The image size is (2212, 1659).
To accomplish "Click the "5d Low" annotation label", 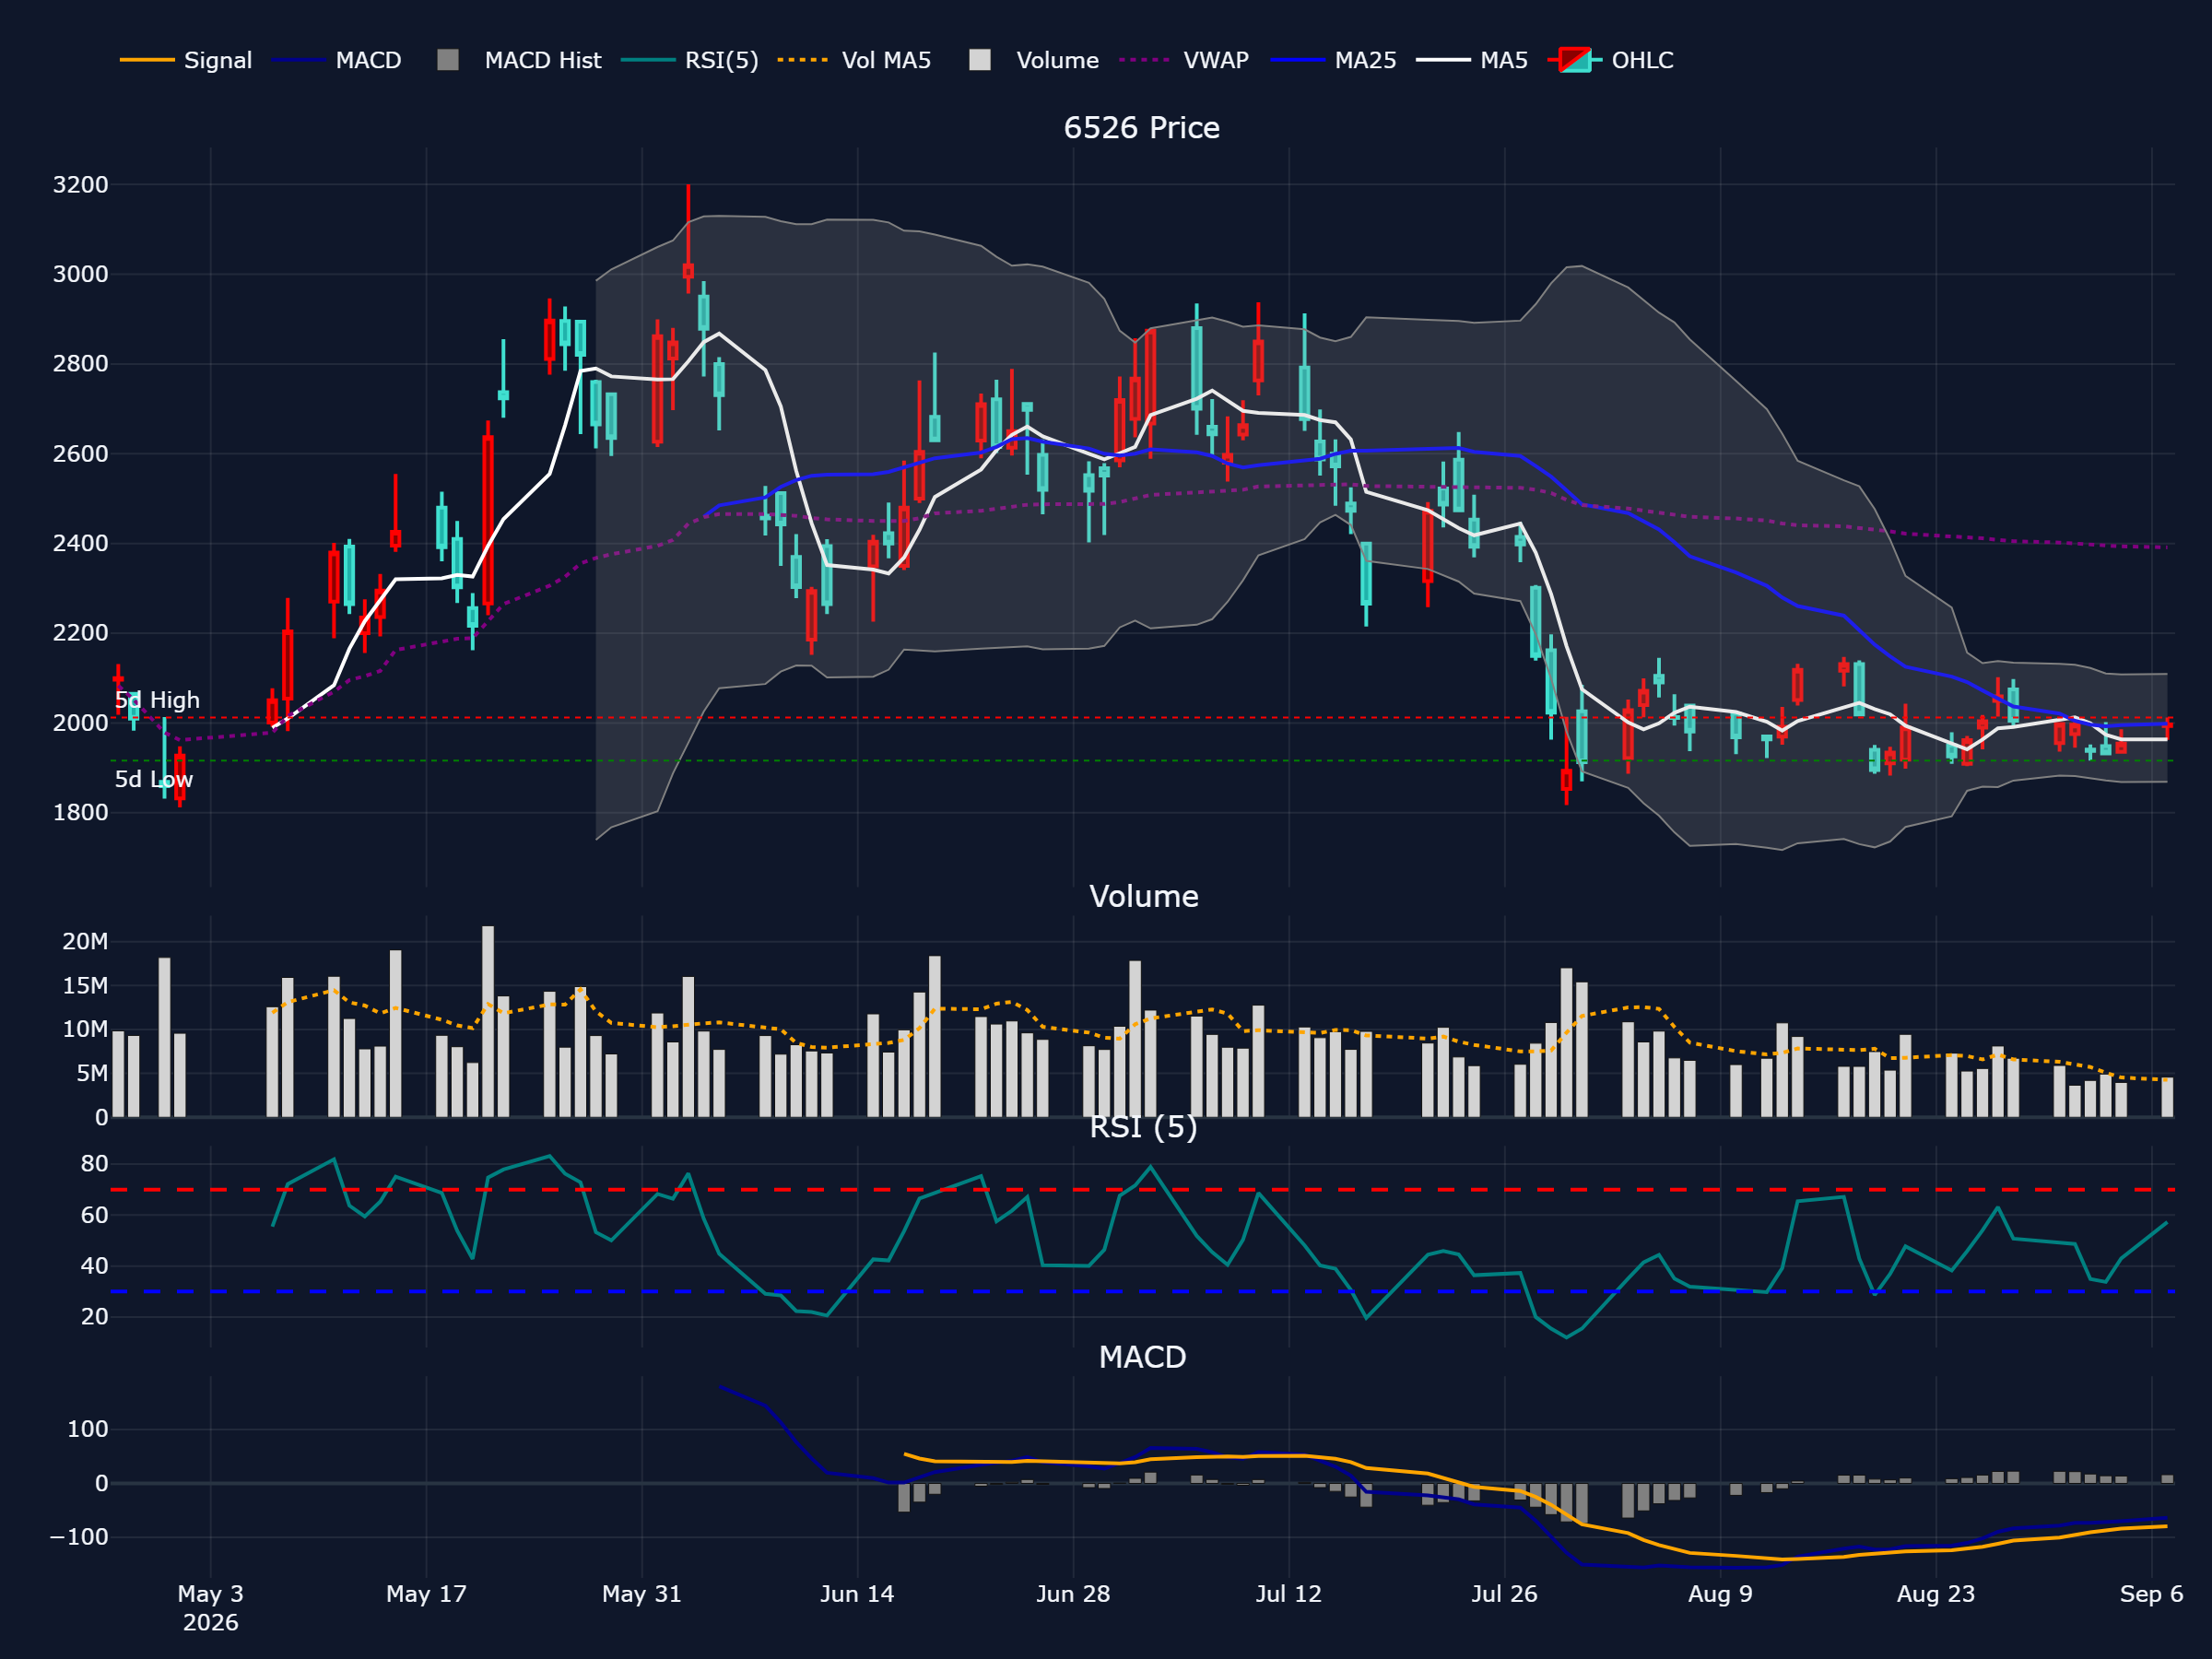I will [x=154, y=779].
